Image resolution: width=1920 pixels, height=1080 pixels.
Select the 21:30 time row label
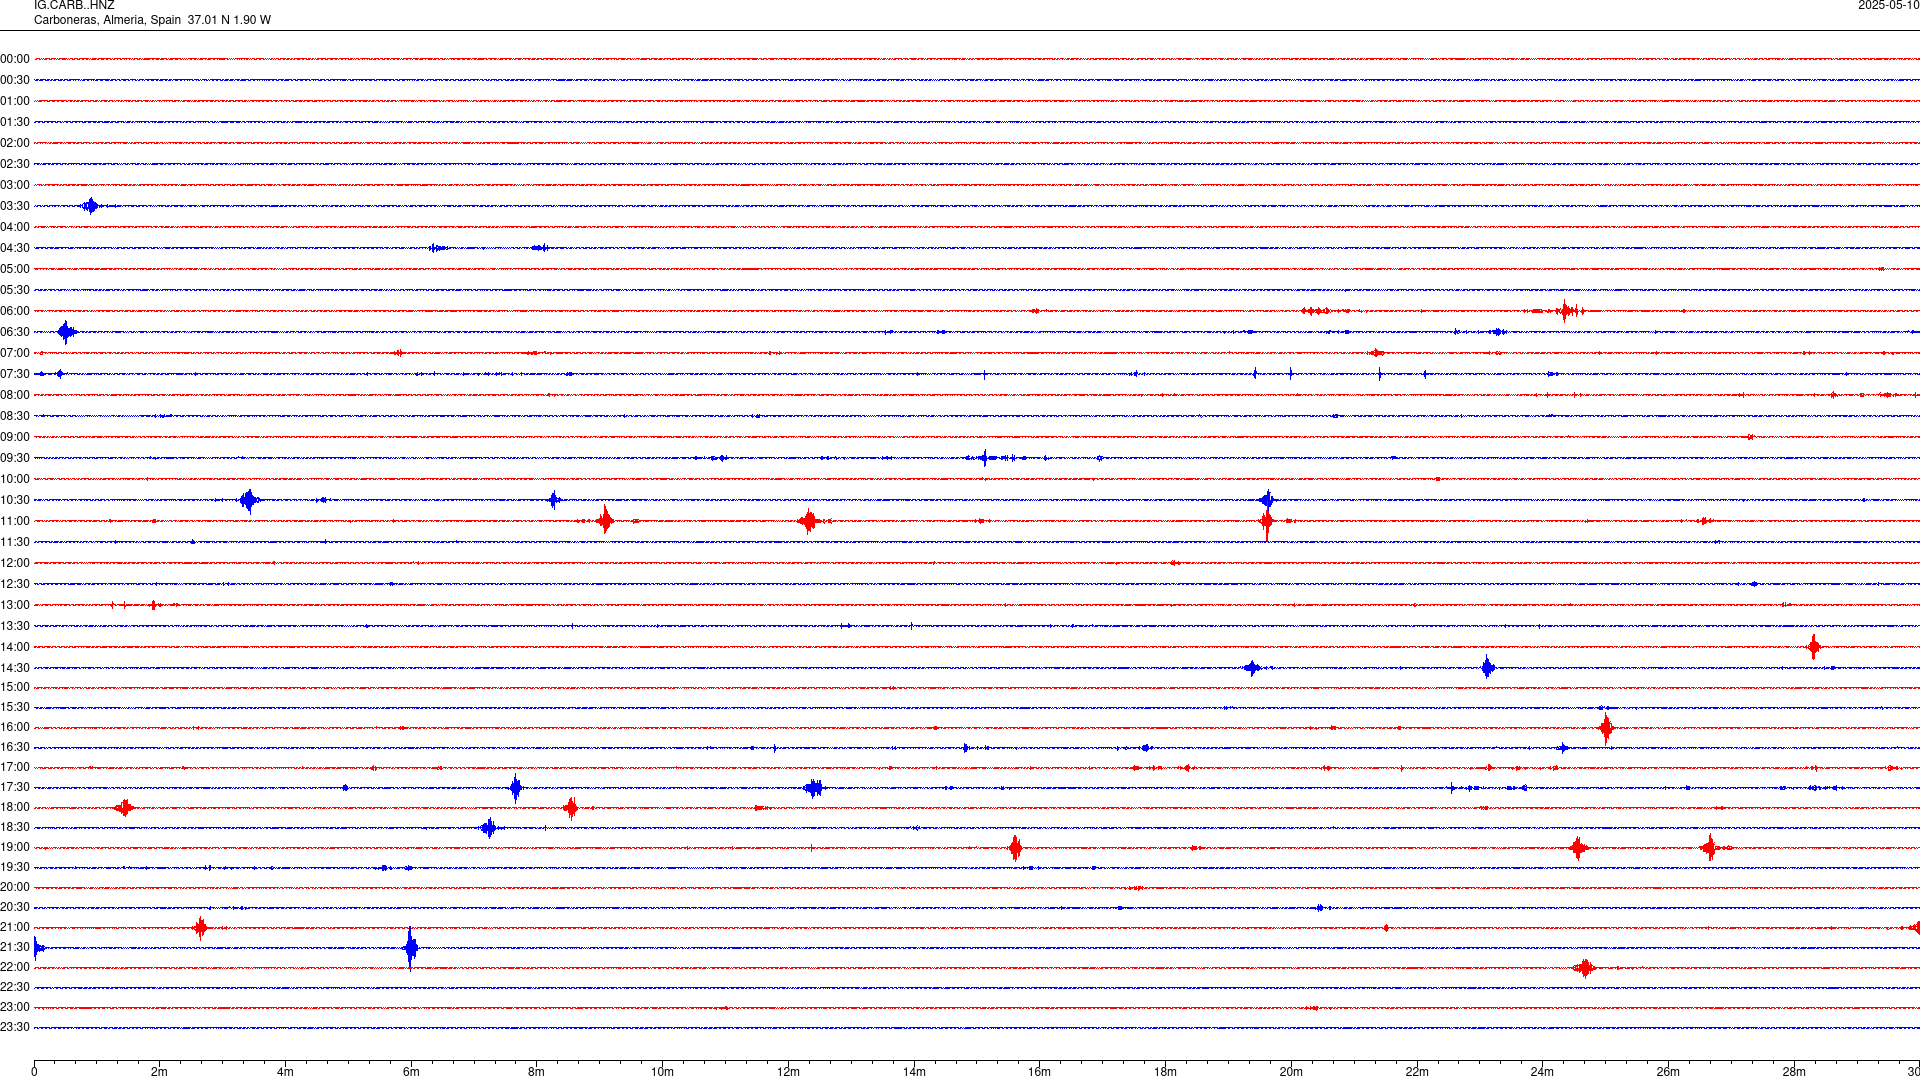click(x=15, y=947)
